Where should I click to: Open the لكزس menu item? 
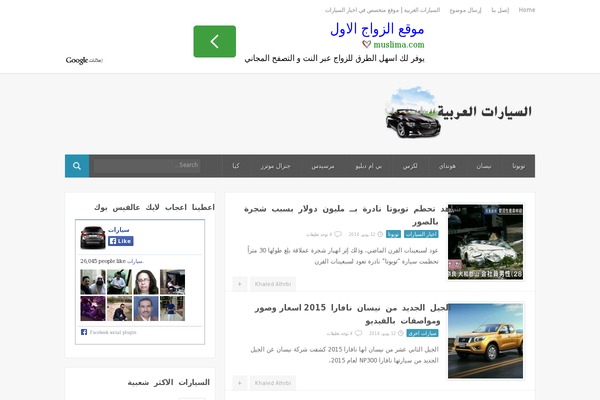pos(410,166)
